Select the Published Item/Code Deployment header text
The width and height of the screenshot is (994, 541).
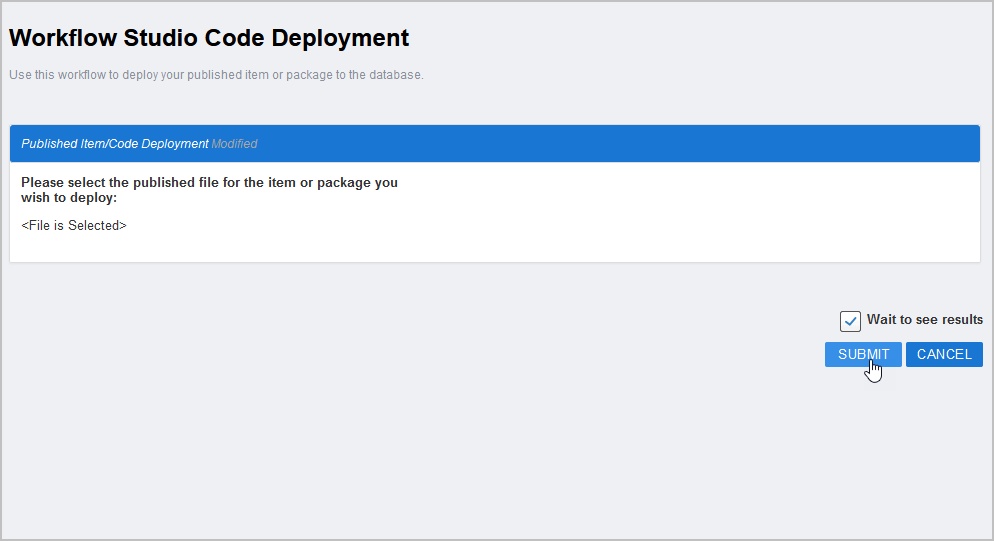[x=114, y=144]
